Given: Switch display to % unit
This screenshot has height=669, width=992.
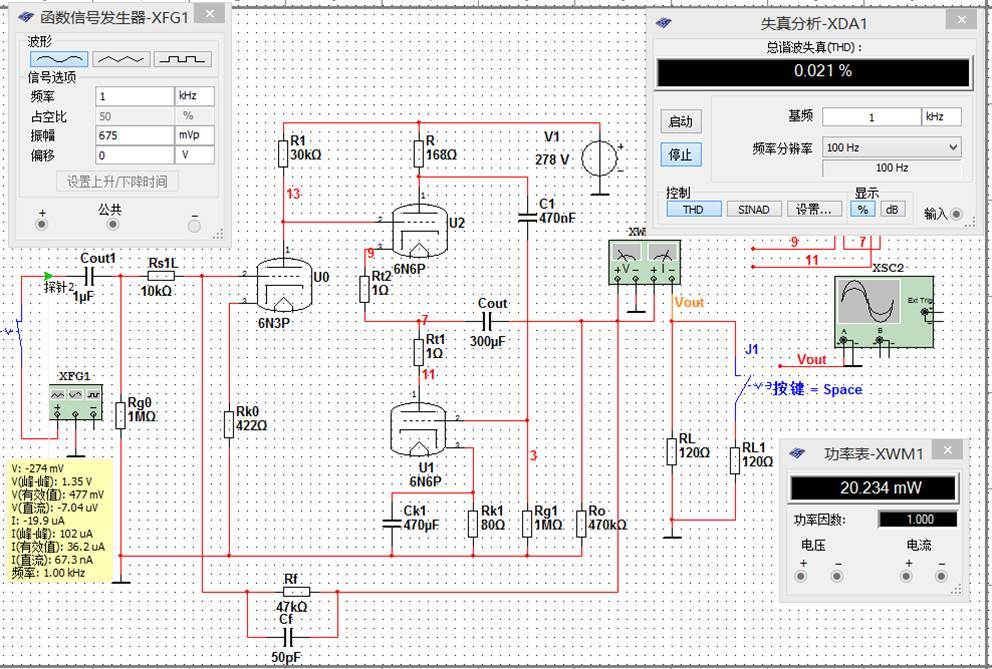Looking at the screenshot, I should pos(863,209).
